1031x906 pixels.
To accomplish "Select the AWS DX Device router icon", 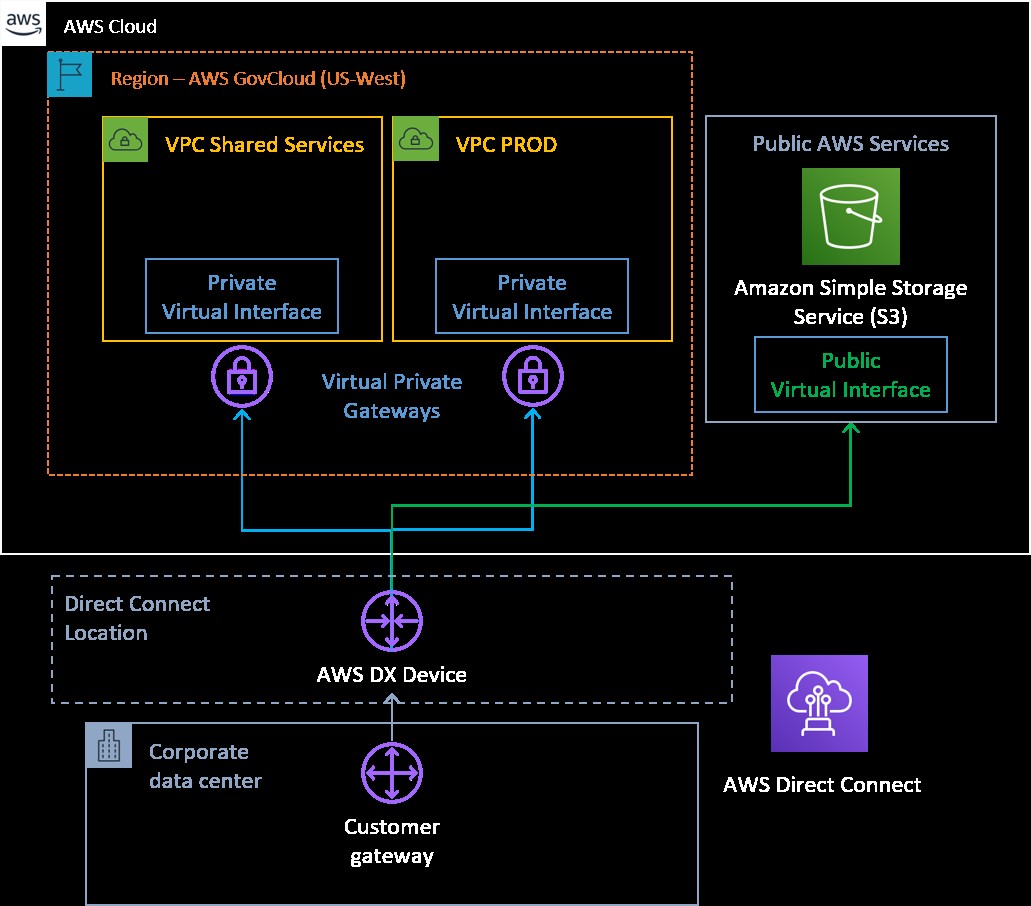I will 391,619.
